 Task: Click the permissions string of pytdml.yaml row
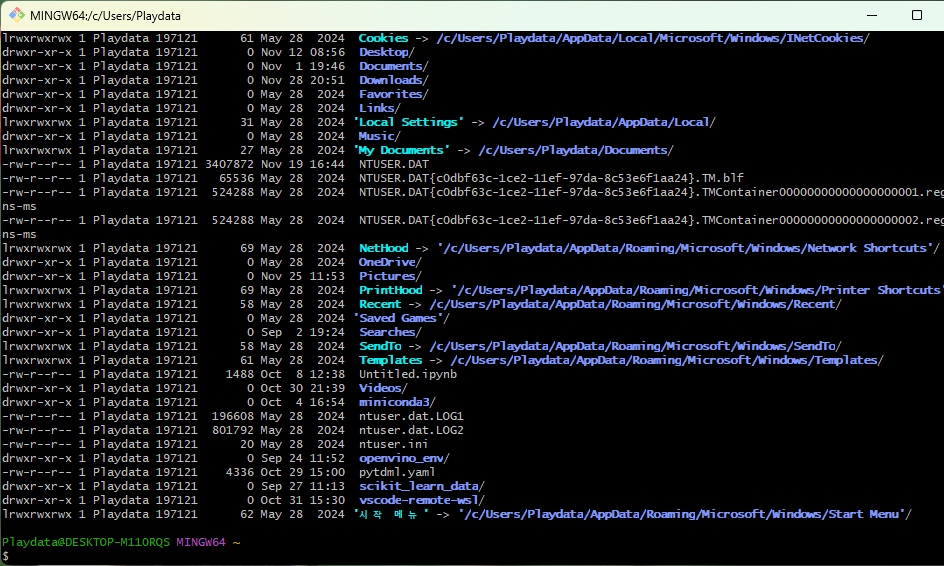click(37, 472)
